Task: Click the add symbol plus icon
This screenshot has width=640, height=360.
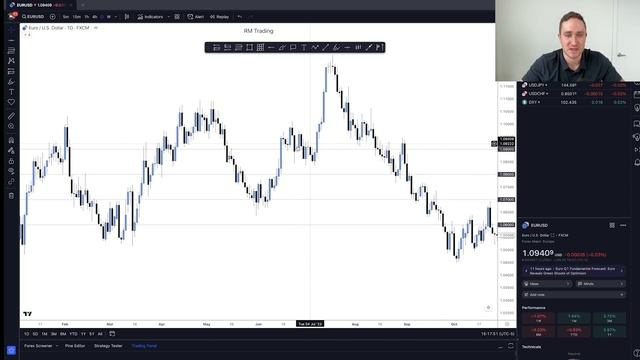Action: pos(53,17)
